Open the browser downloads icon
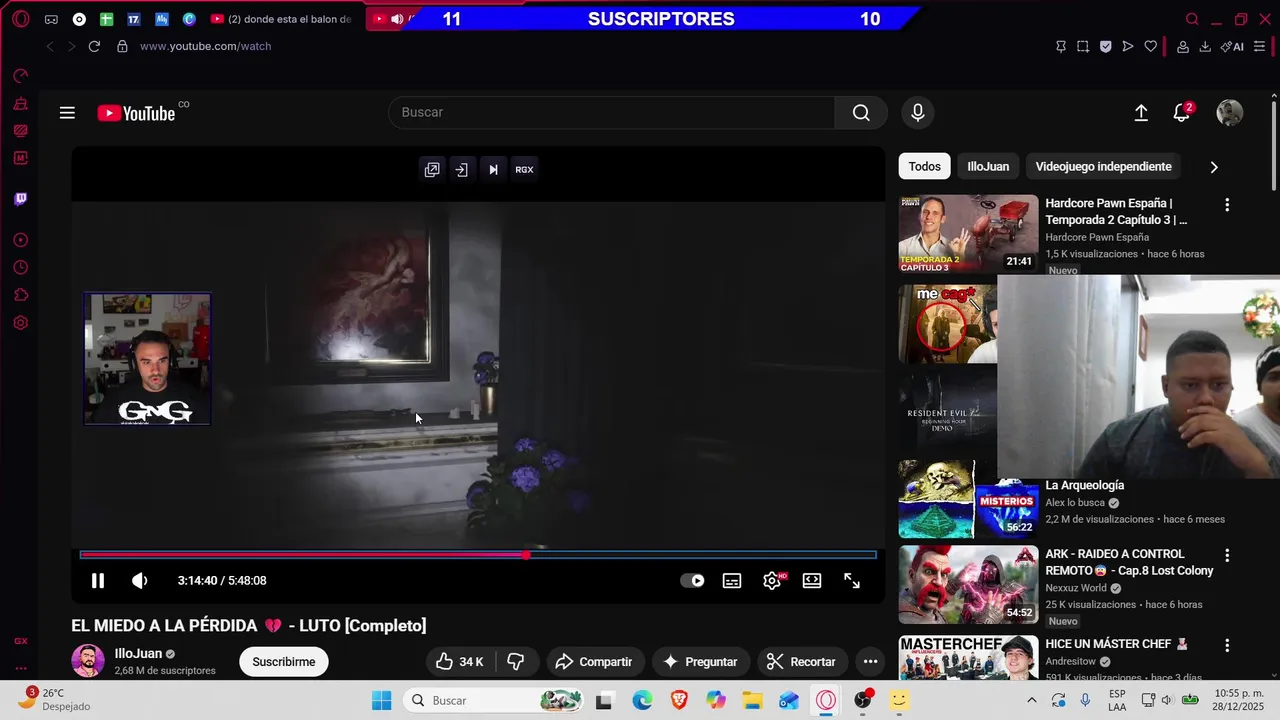Viewport: 1280px width, 720px height. (1205, 46)
